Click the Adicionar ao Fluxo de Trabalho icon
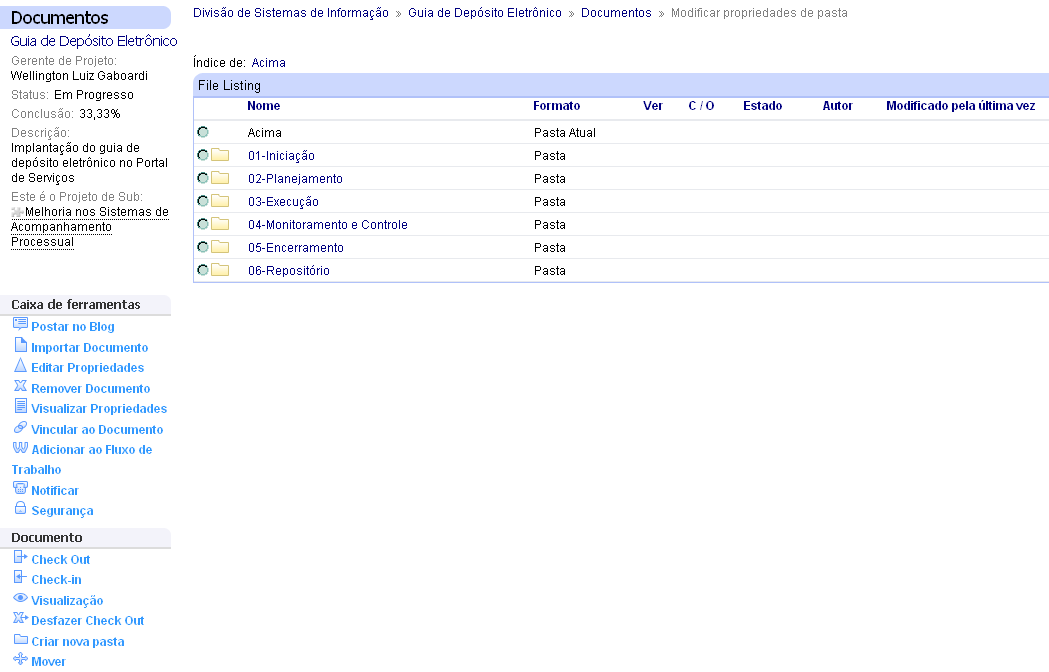This screenshot has width=1049, height=672. [x=21, y=448]
